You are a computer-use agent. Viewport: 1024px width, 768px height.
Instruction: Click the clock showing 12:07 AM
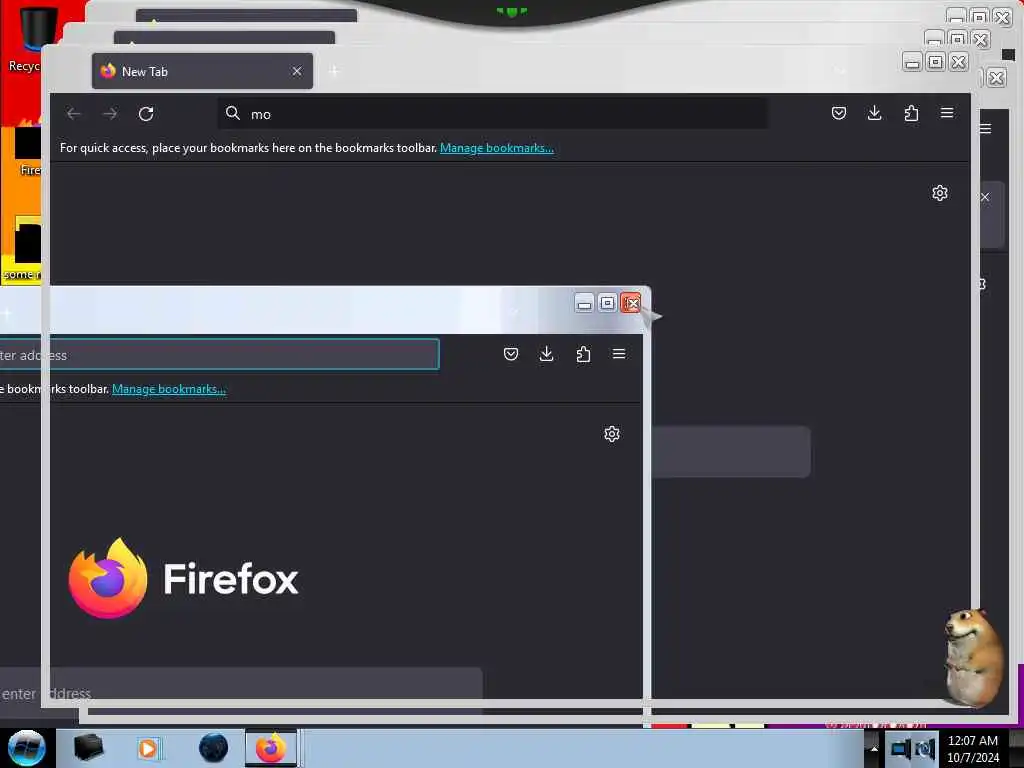(973, 748)
